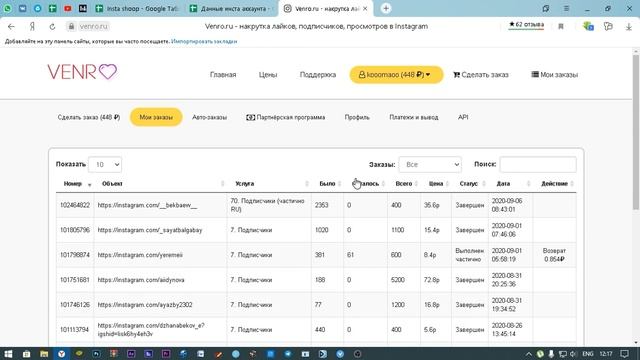Open a new browser tab with plus

386,9
